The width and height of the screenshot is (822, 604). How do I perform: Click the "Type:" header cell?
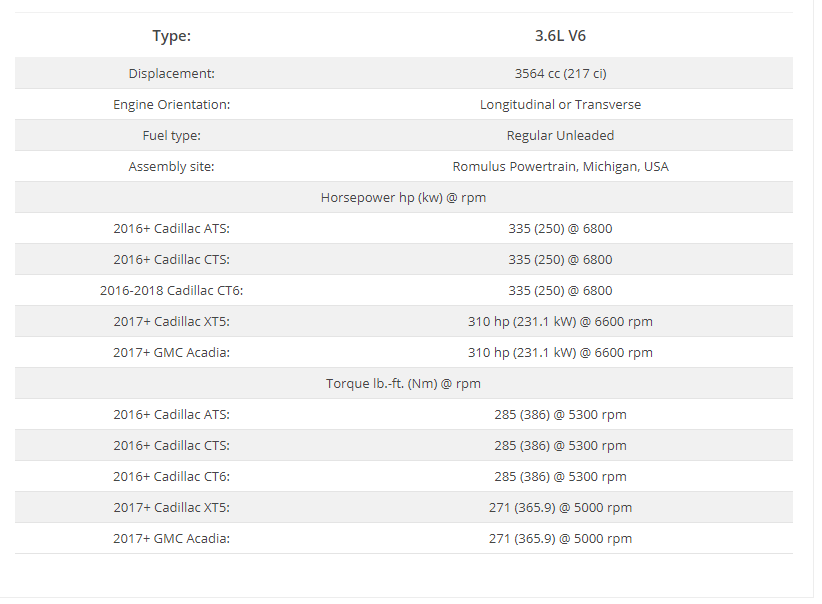pos(171,36)
